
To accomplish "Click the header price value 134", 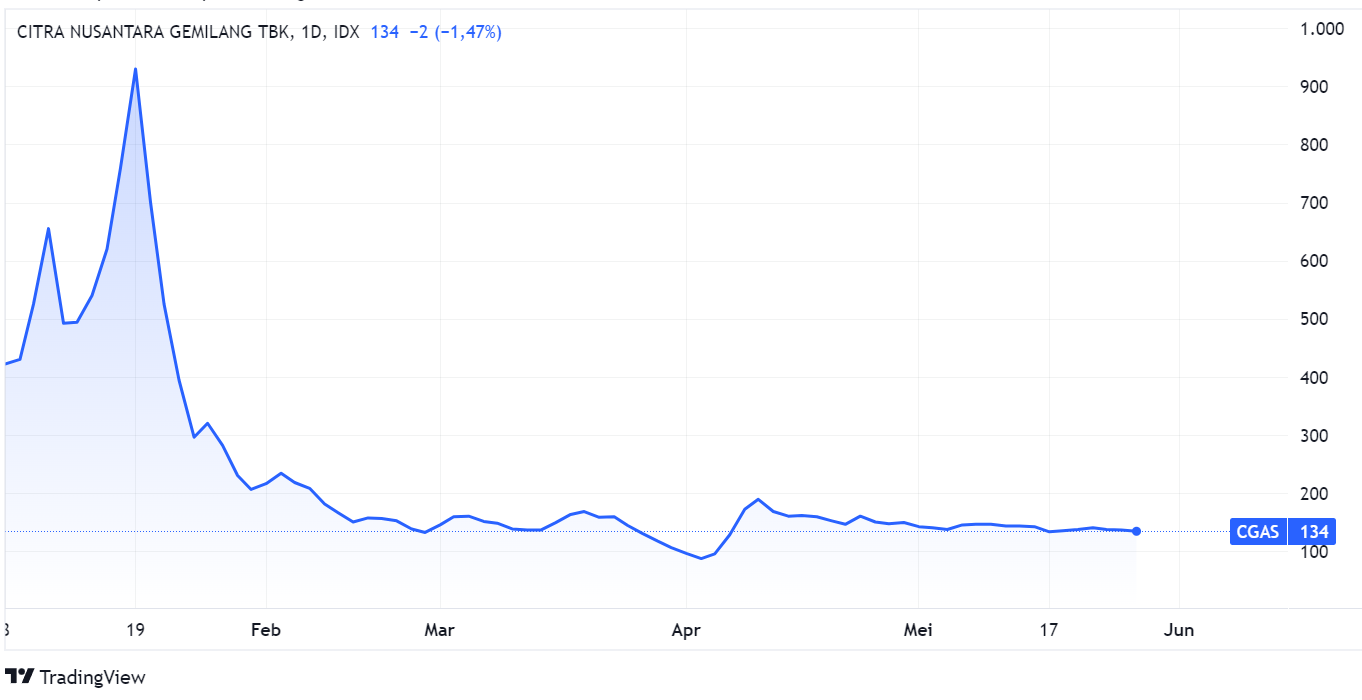I will (385, 32).
